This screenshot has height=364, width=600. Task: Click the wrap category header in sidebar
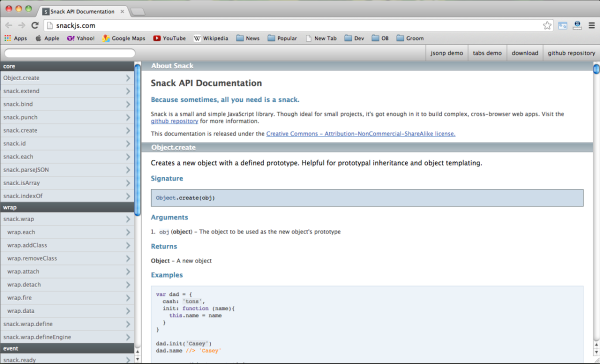(67, 207)
